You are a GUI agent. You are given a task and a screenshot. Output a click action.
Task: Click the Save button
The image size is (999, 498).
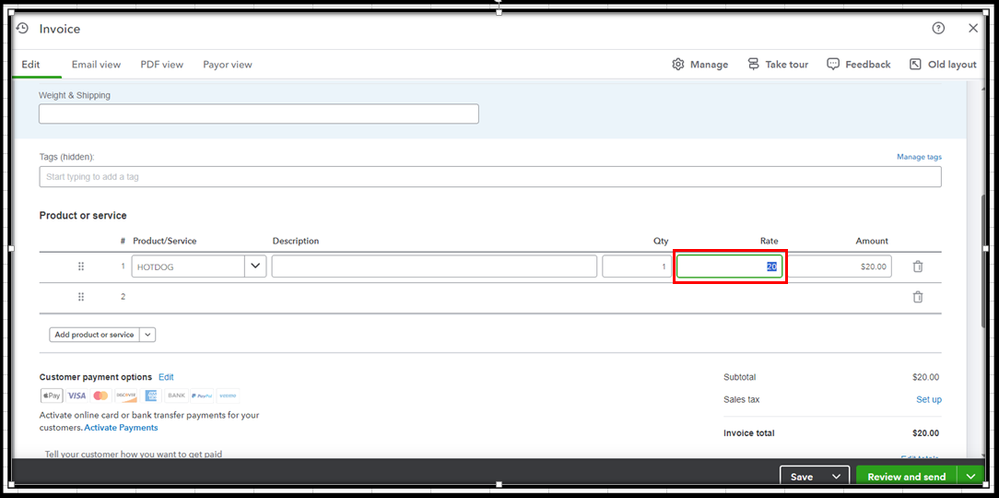[x=801, y=476]
